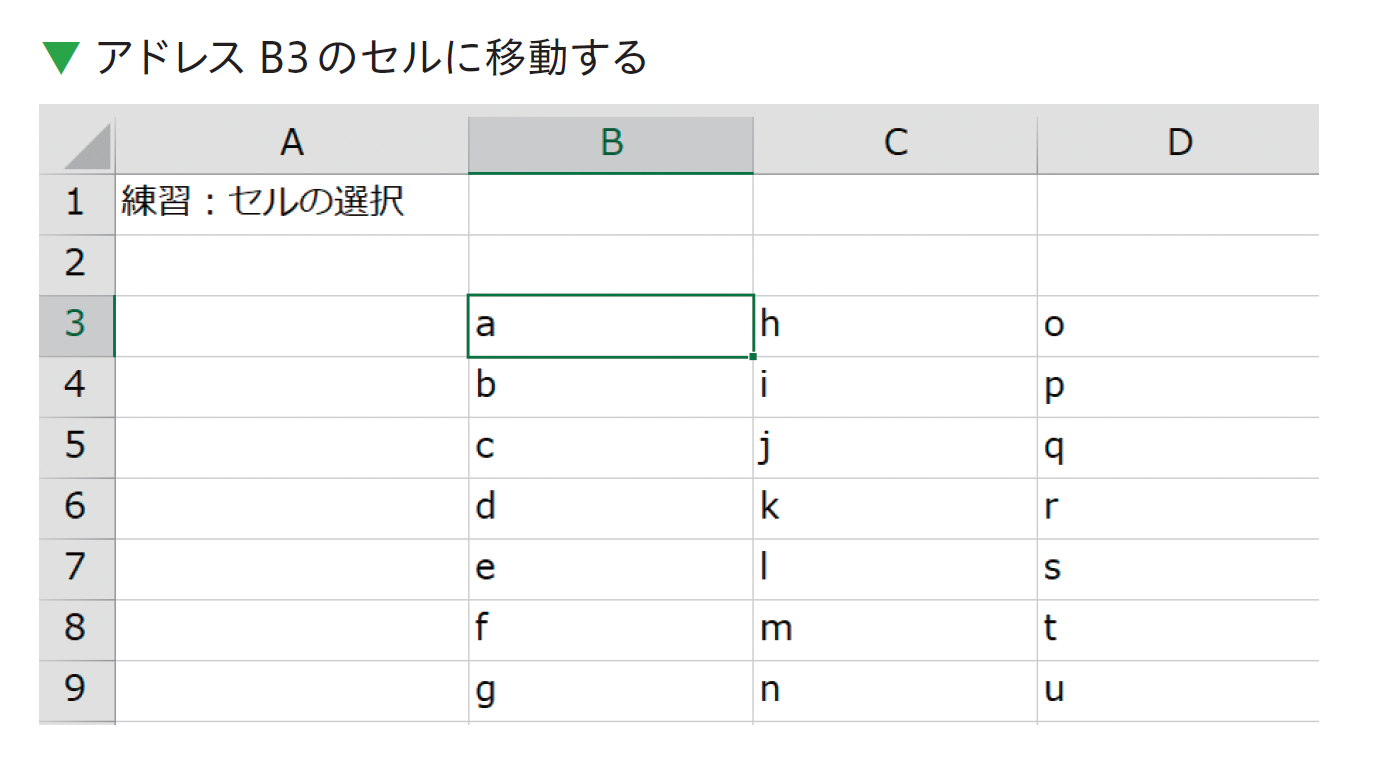Select cell containing letter o
This screenshot has height=775, width=1376.
click(1178, 326)
